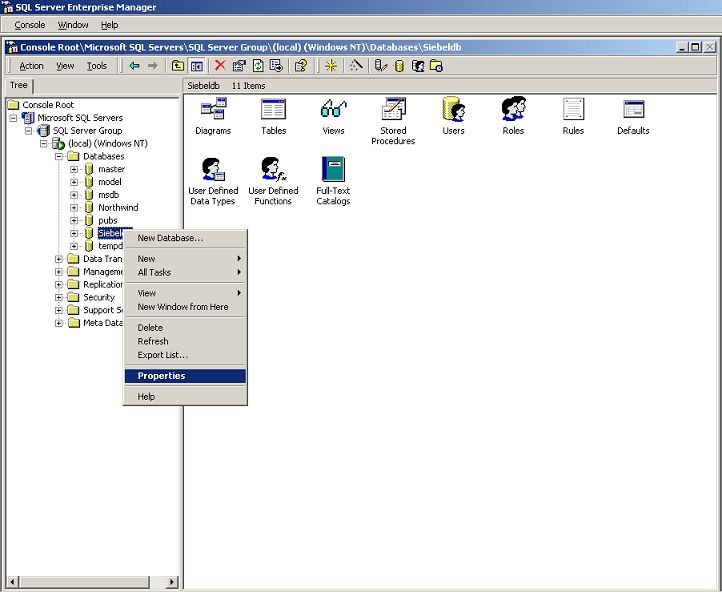
Task: Open Properties toolbar icon
Action: (x=239, y=66)
